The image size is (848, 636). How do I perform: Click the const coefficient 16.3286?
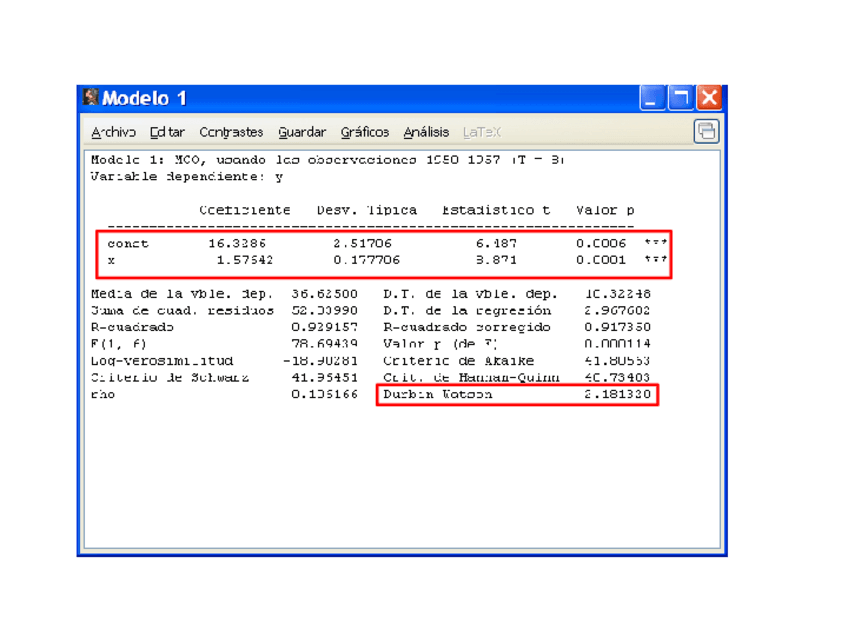(x=237, y=244)
